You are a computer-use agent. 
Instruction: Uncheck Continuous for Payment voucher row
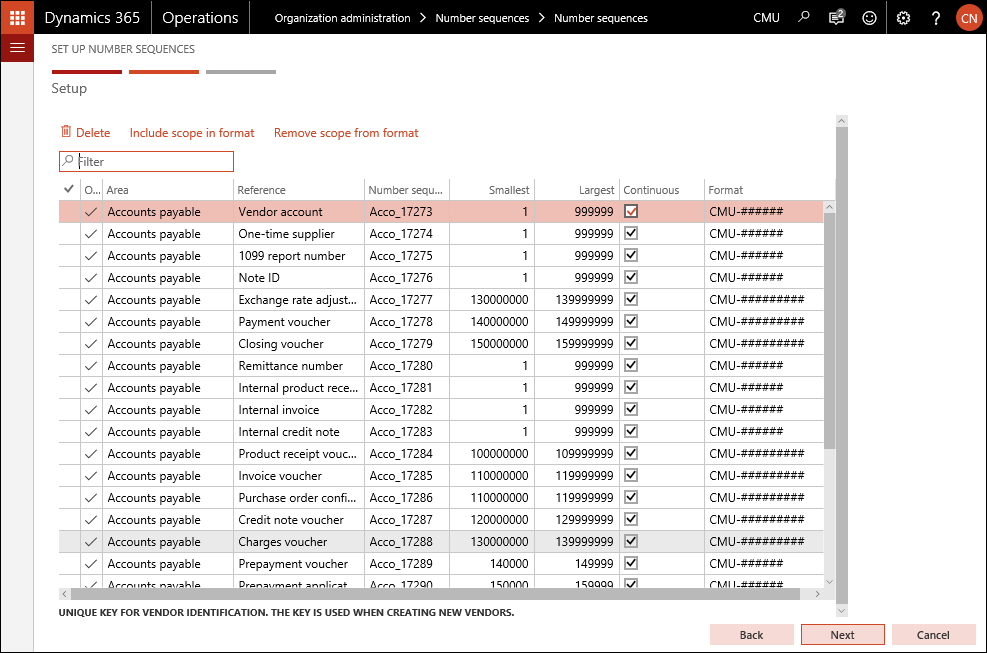pyautogui.click(x=631, y=322)
